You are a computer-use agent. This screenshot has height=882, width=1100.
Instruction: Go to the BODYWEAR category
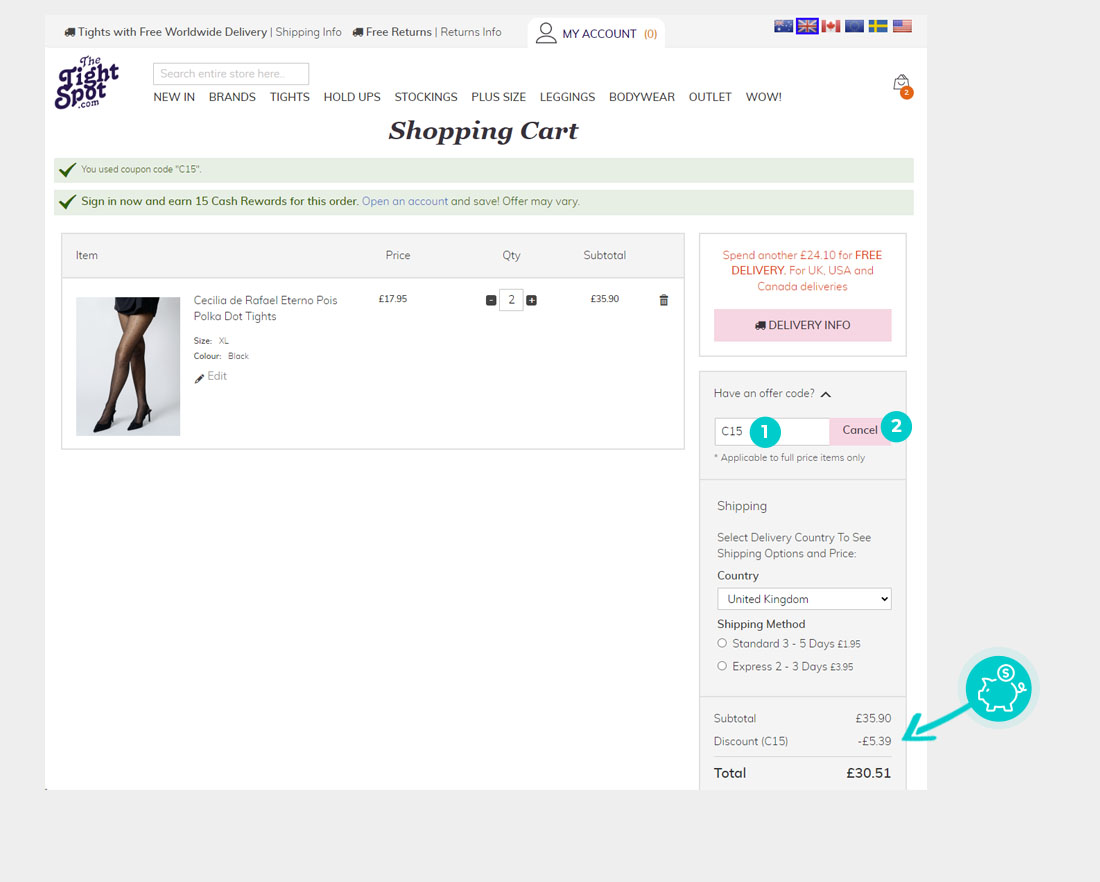(642, 97)
